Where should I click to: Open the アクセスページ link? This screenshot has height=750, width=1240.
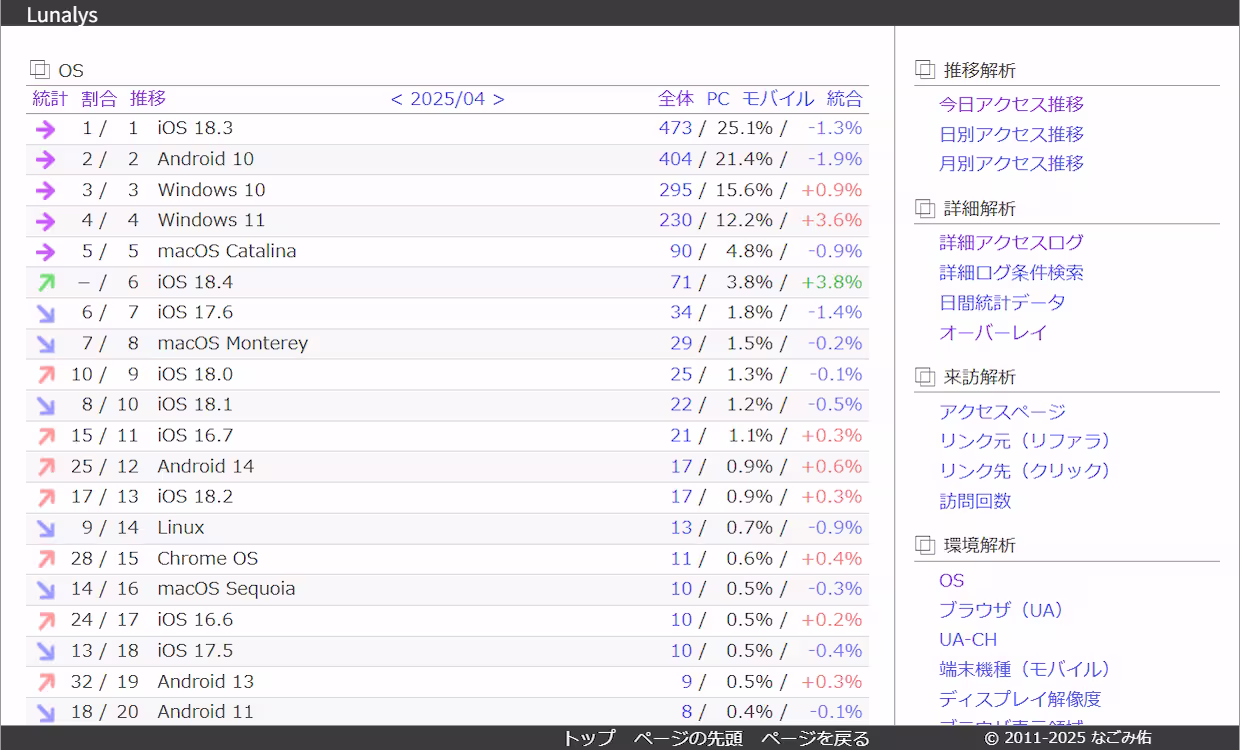point(1002,411)
